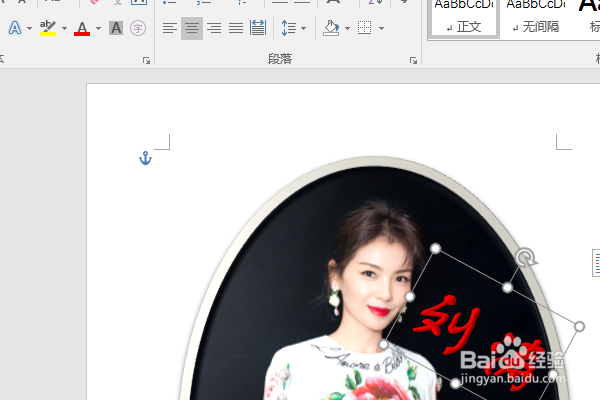Viewport: 600px width, 400px height.
Task: Align paragraph text to the left
Action: tap(170, 28)
